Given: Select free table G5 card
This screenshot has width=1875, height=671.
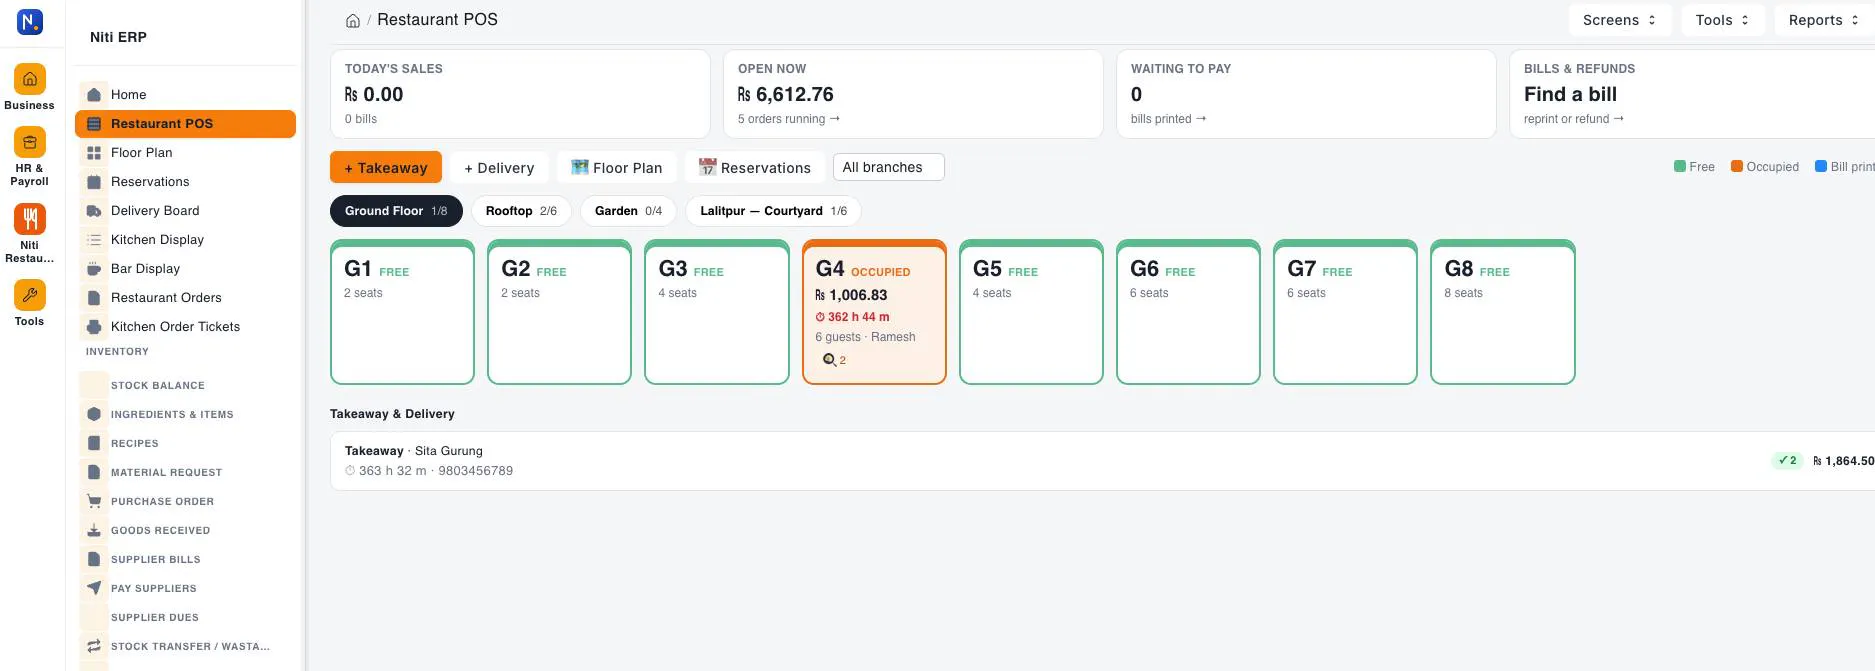Looking at the screenshot, I should tap(1031, 312).
